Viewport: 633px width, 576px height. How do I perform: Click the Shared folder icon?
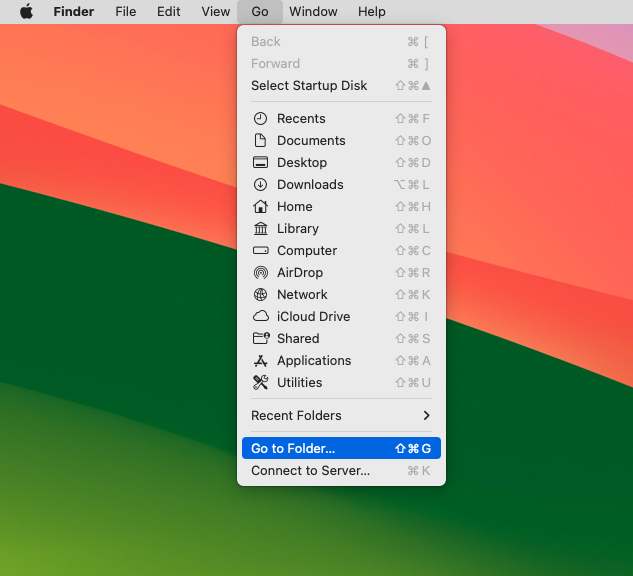pyautogui.click(x=261, y=338)
